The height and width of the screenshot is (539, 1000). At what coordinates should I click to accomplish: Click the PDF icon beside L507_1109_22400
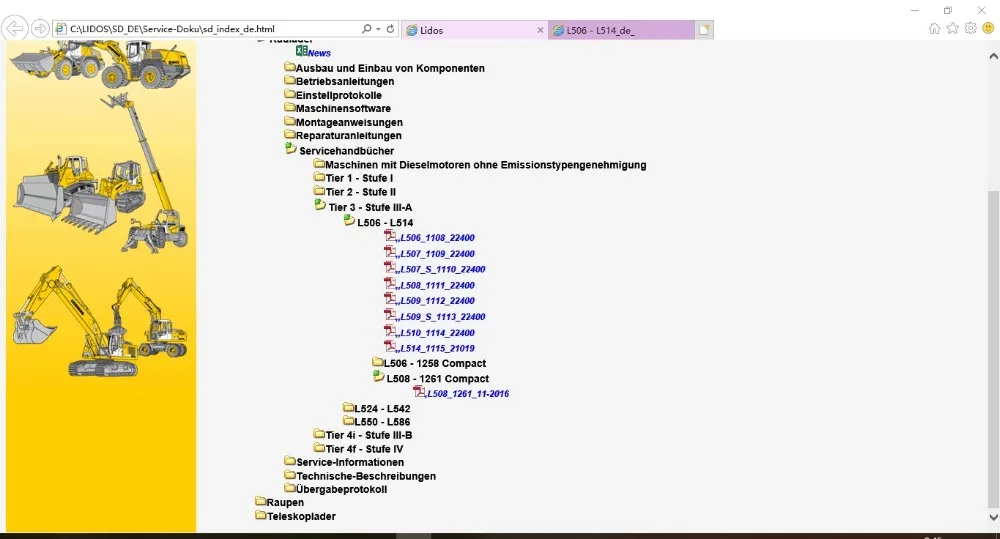click(390, 251)
